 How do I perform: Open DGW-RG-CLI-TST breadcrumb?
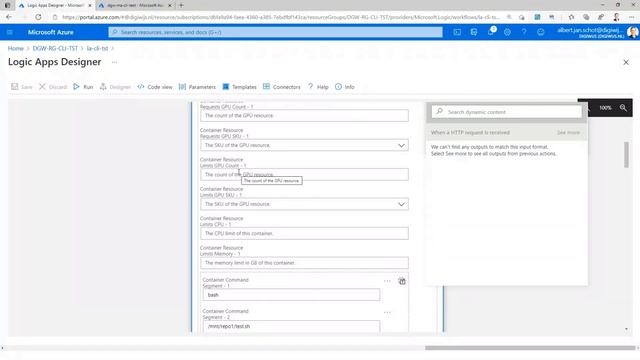(55, 48)
